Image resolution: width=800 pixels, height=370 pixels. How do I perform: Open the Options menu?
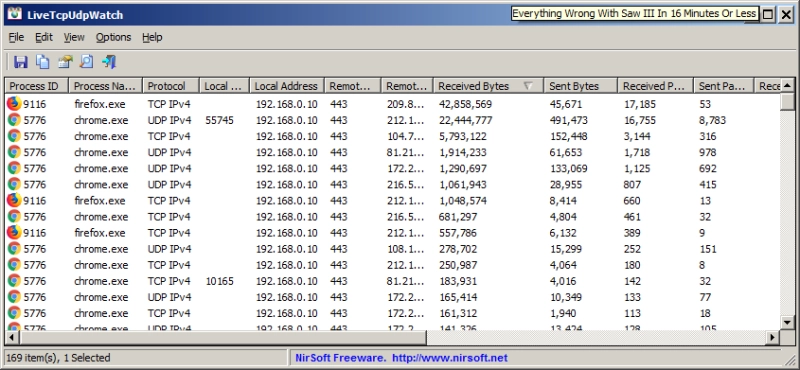[x=113, y=37]
